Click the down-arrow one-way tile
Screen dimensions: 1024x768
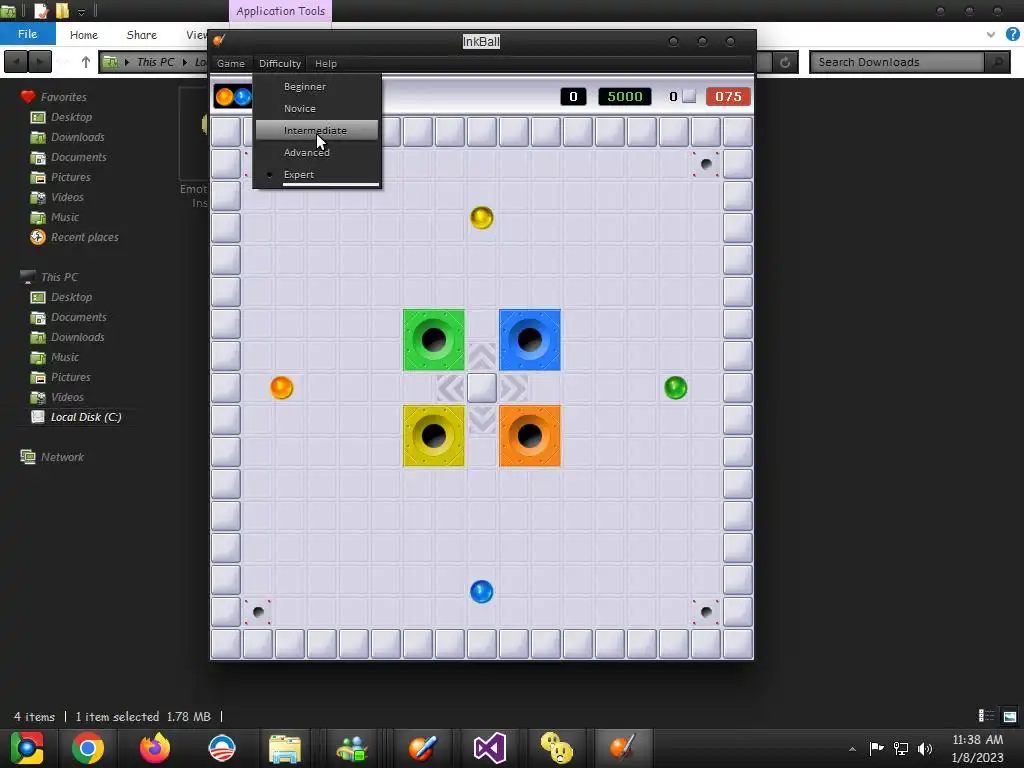[x=482, y=420]
